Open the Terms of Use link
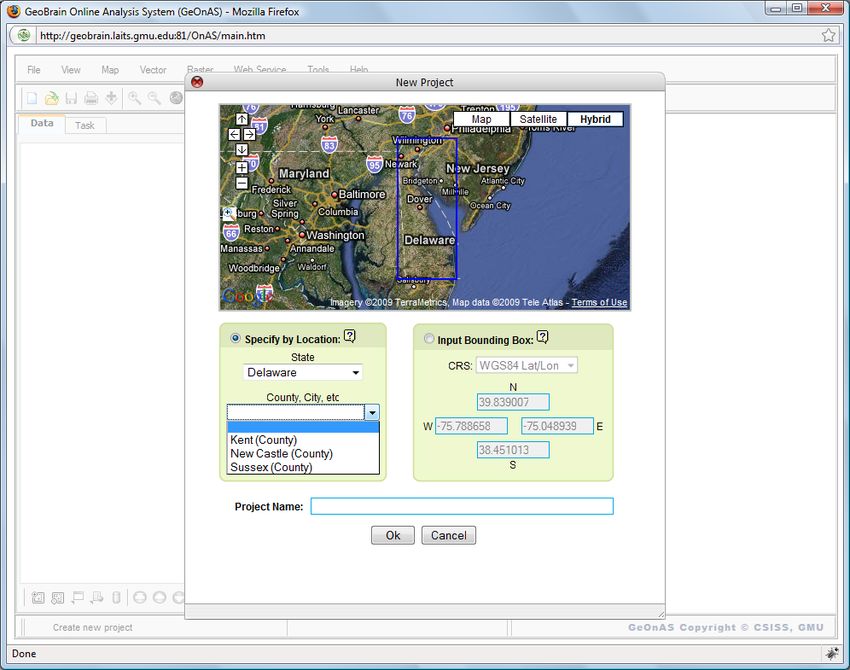The width and height of the screenshot is (850, 670). tap(599, 302)
